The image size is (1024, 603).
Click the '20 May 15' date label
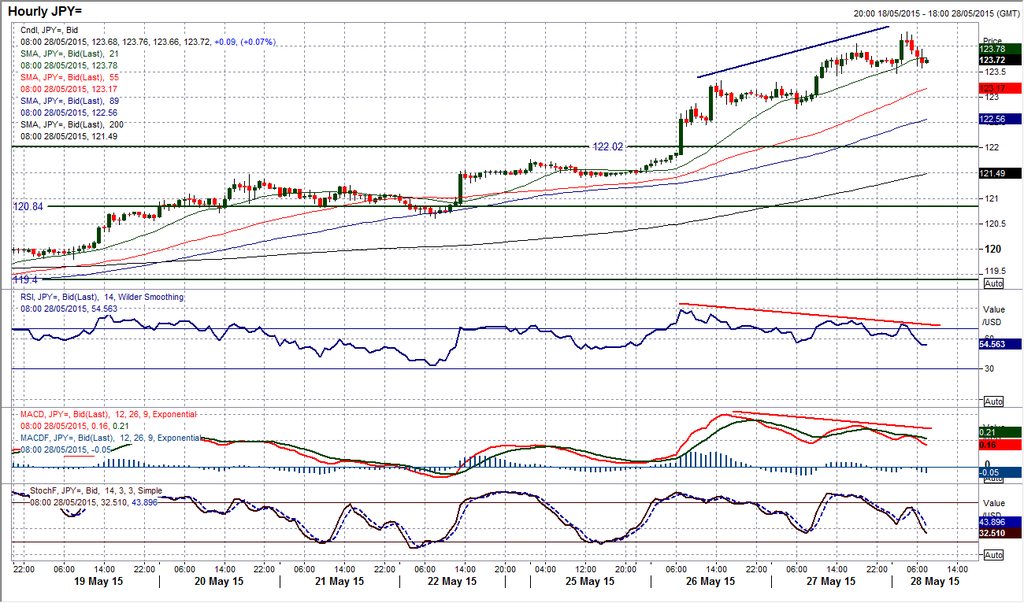[x=219, y=581]
